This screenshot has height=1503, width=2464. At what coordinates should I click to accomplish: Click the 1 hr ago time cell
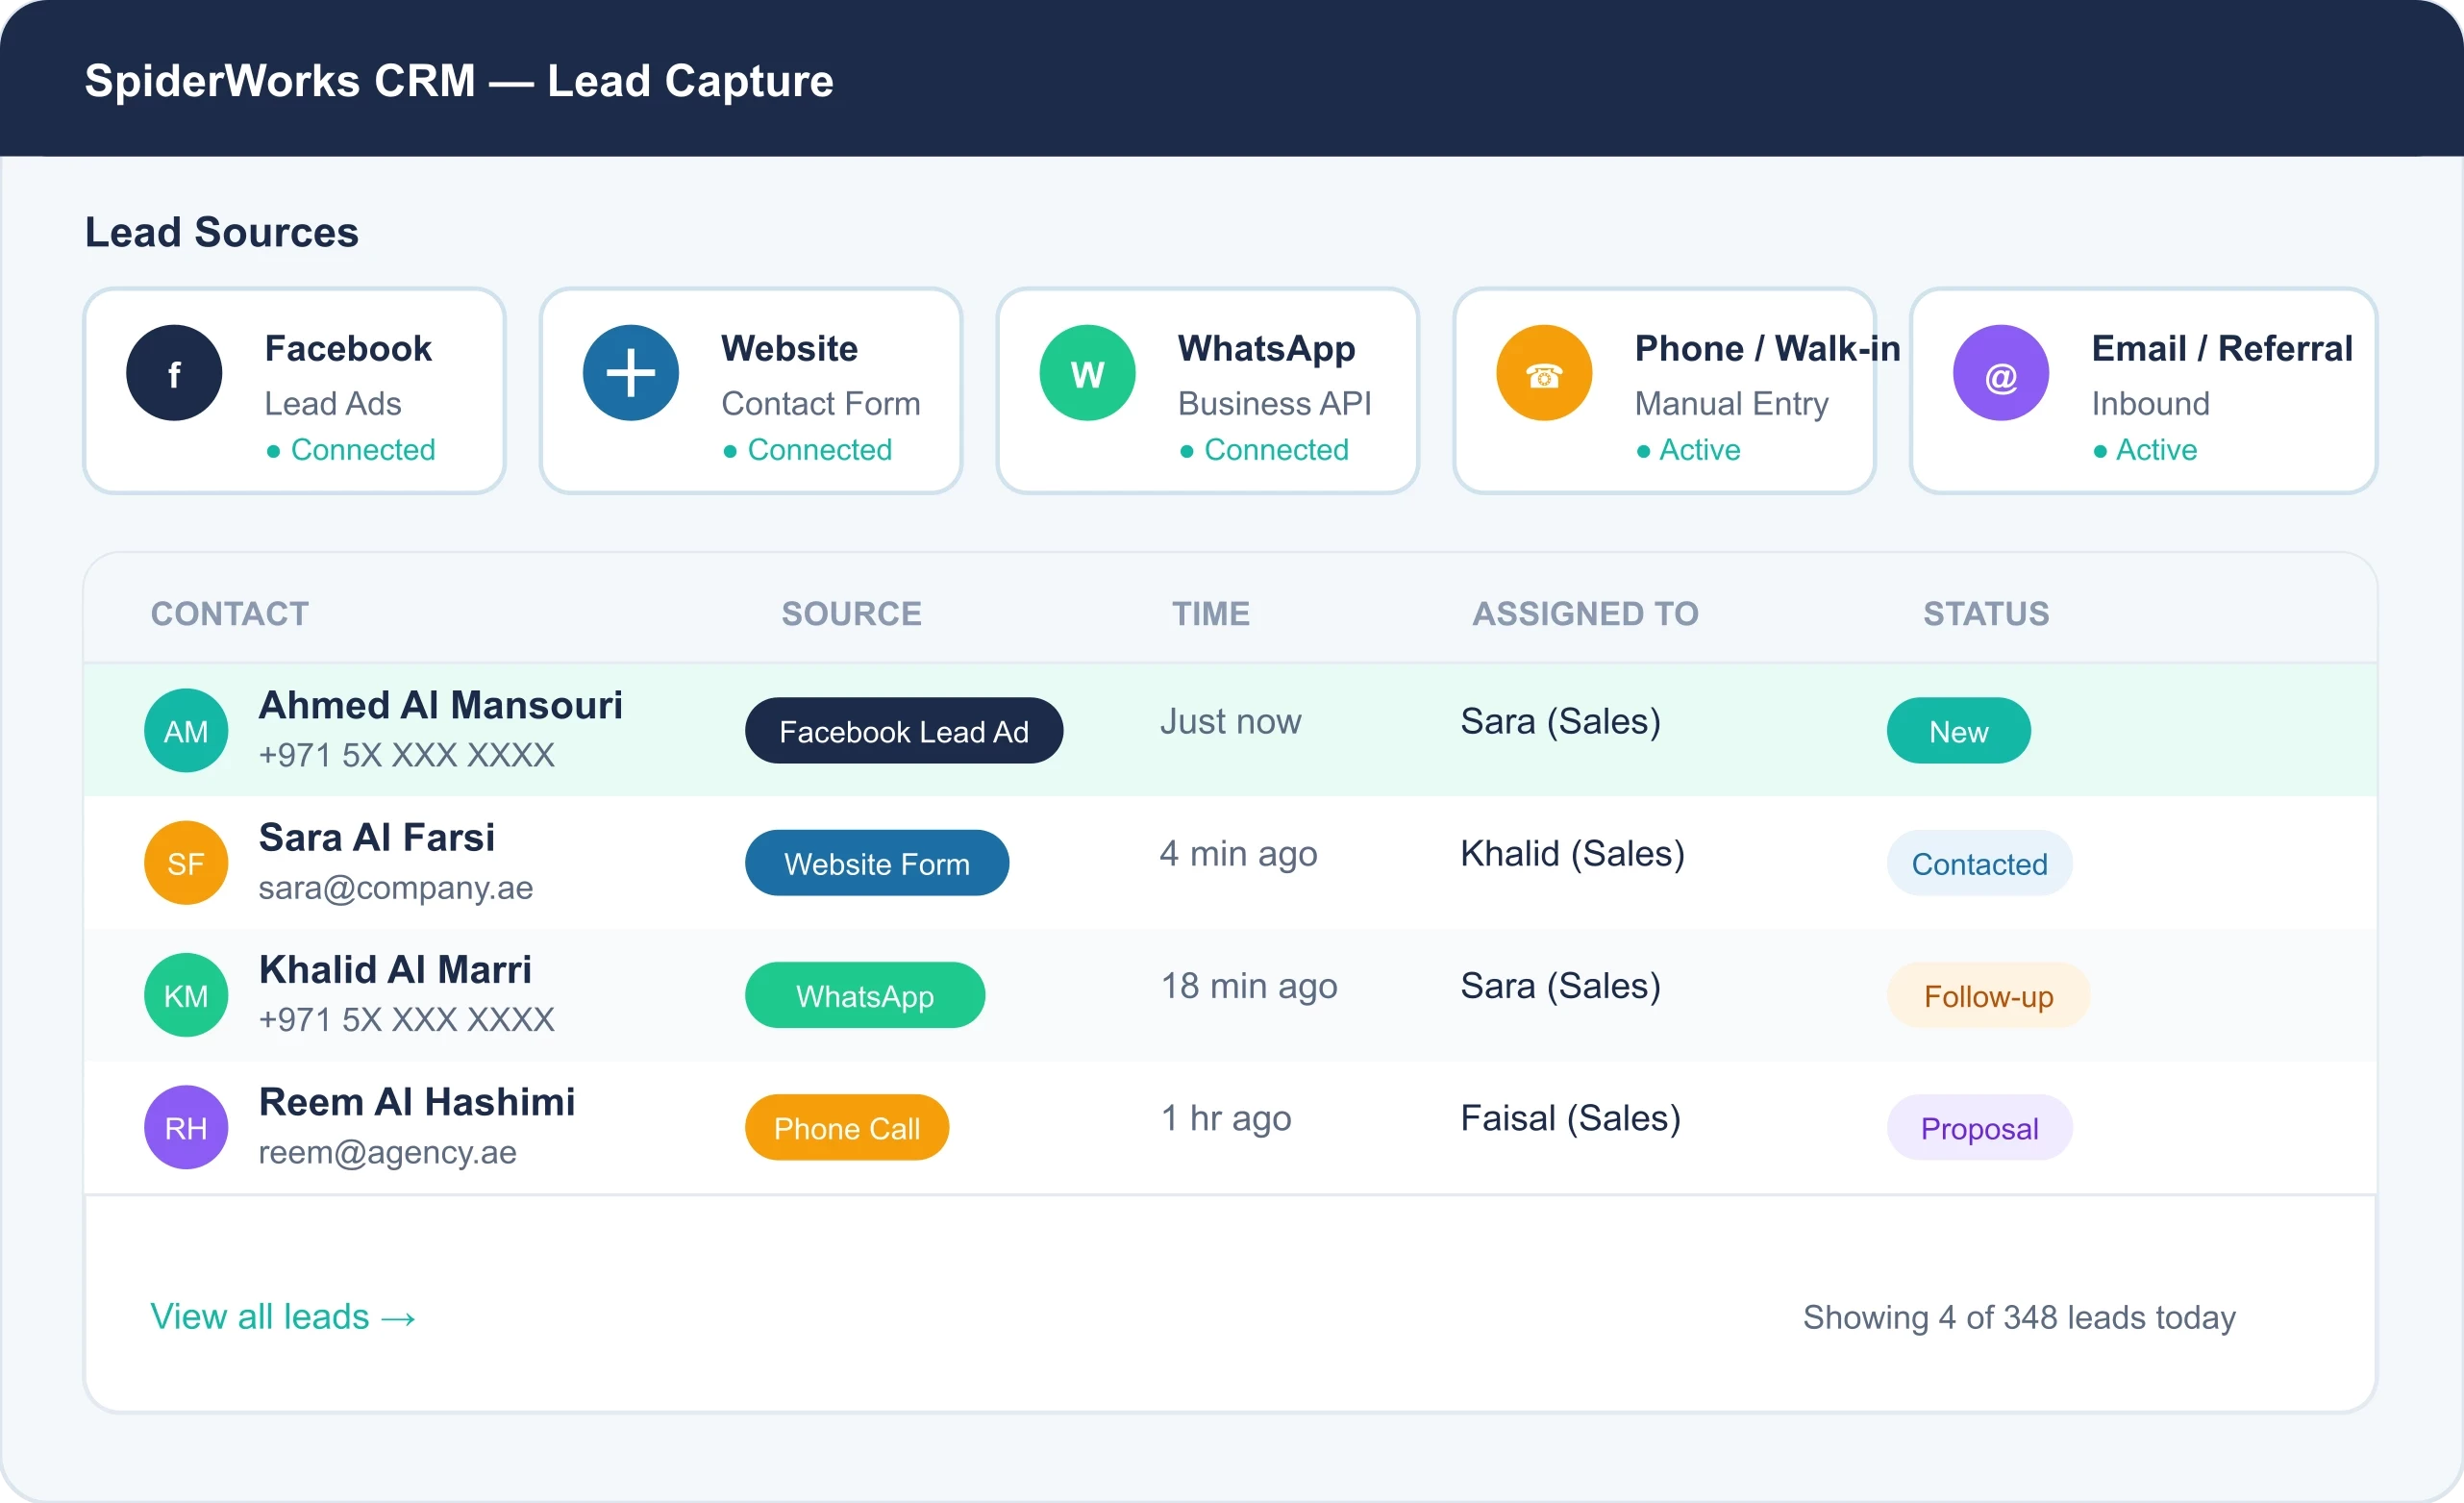pyautogui.click(x=1226, y=1117)
